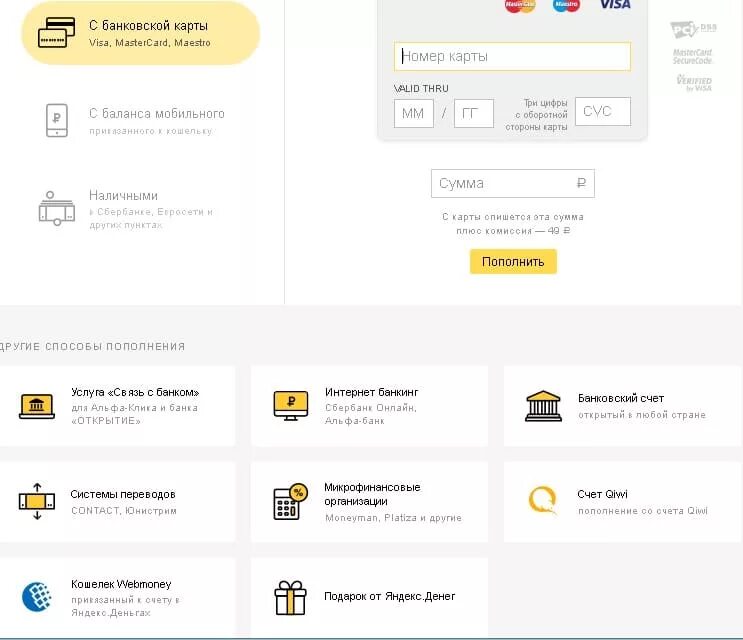
Task: Click the transfer arrows icon
Action: 37,501
